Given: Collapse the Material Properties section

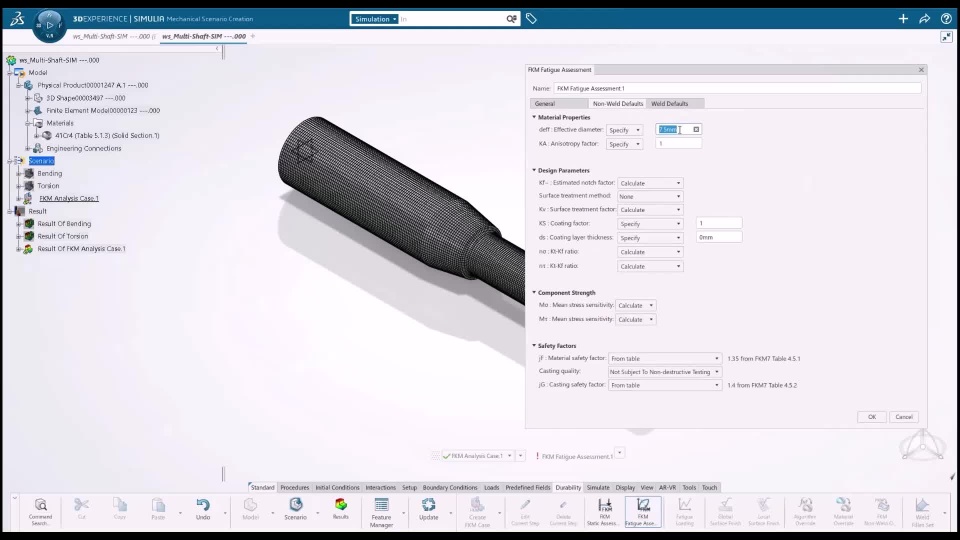Looking at the screenshot, I should [534, 117].
